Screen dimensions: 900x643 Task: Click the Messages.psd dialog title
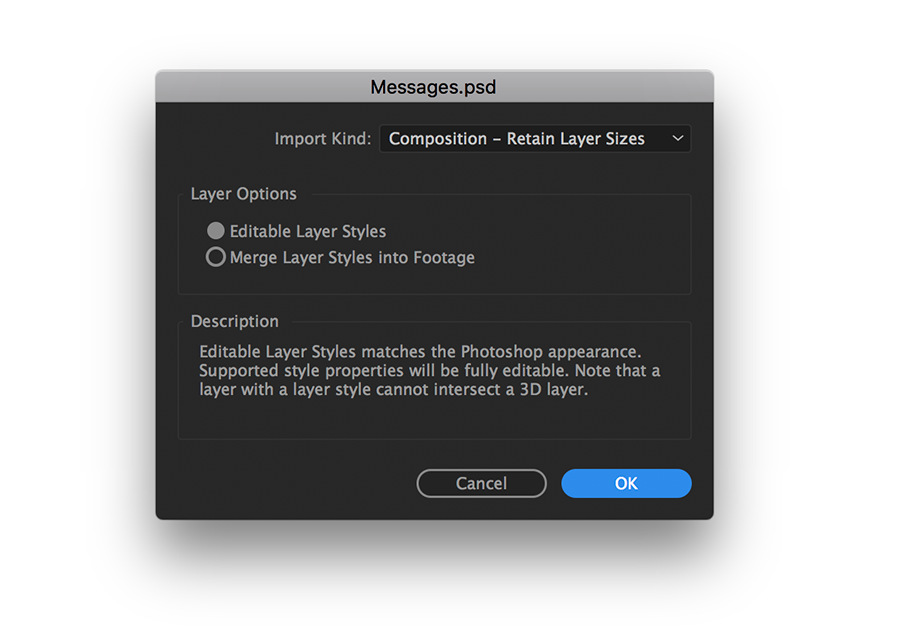tap(433, 87)
